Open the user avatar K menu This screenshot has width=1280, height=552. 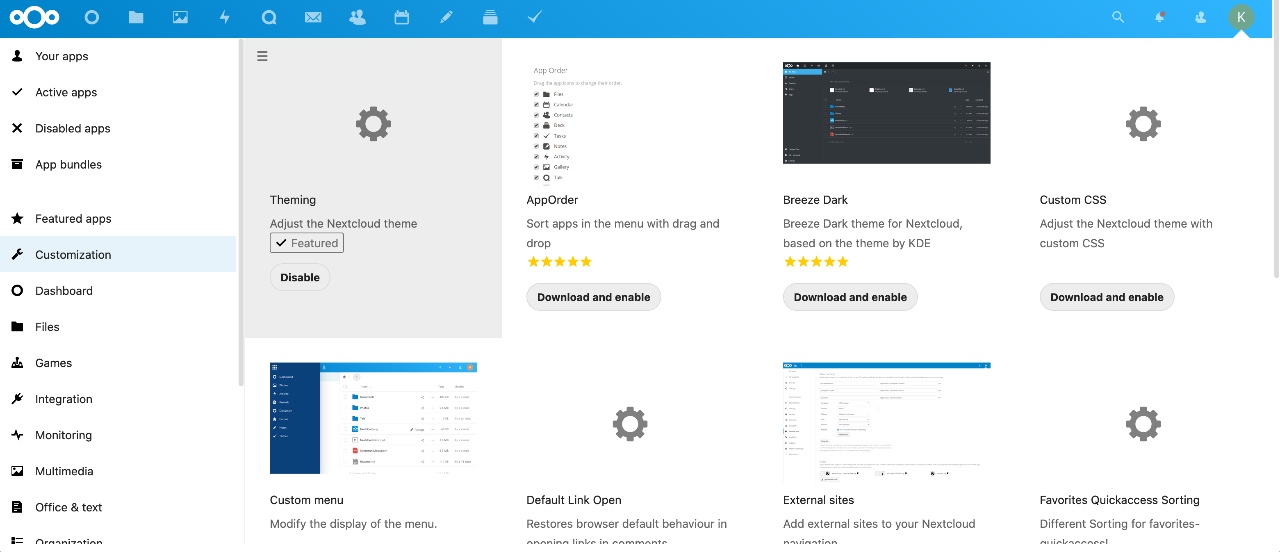(x=1241, y=17)
